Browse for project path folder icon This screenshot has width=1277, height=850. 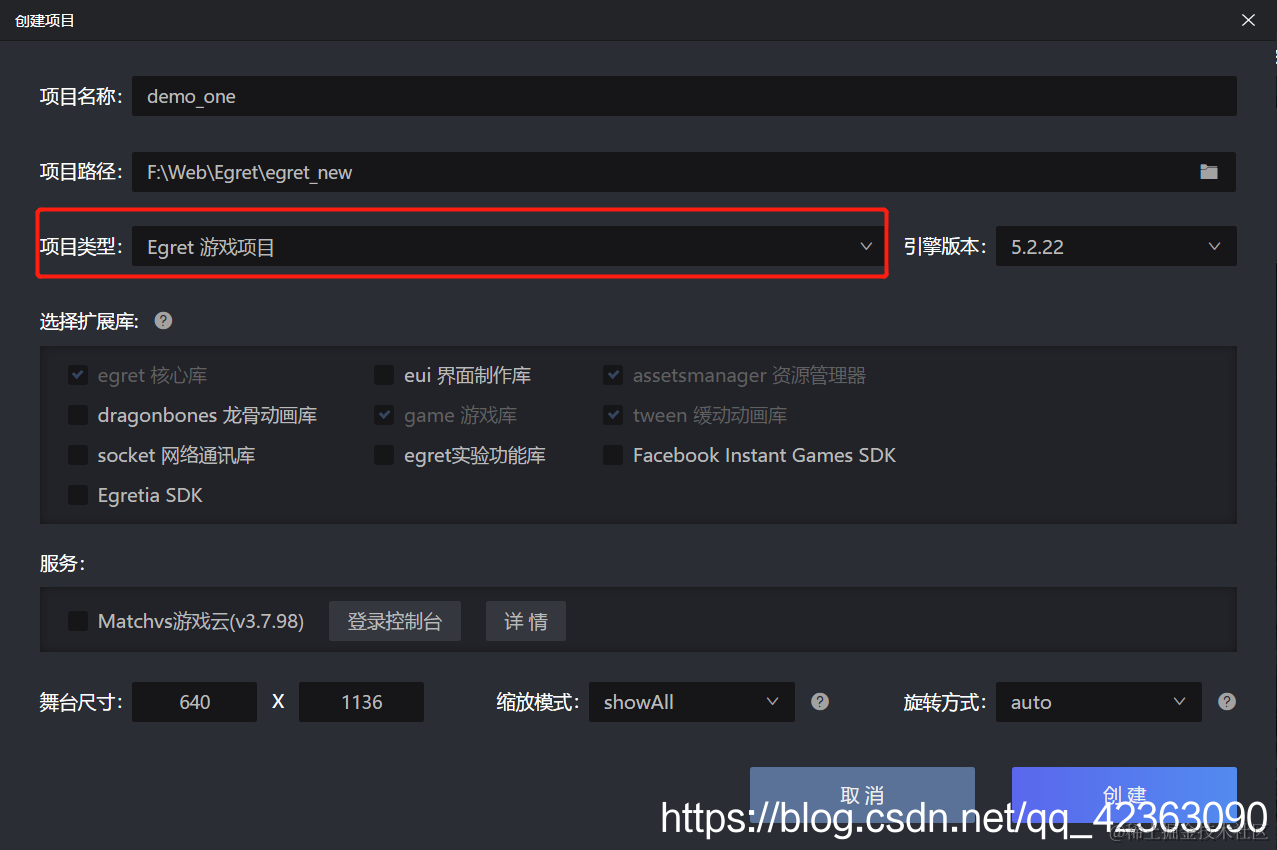(1209, 172)
